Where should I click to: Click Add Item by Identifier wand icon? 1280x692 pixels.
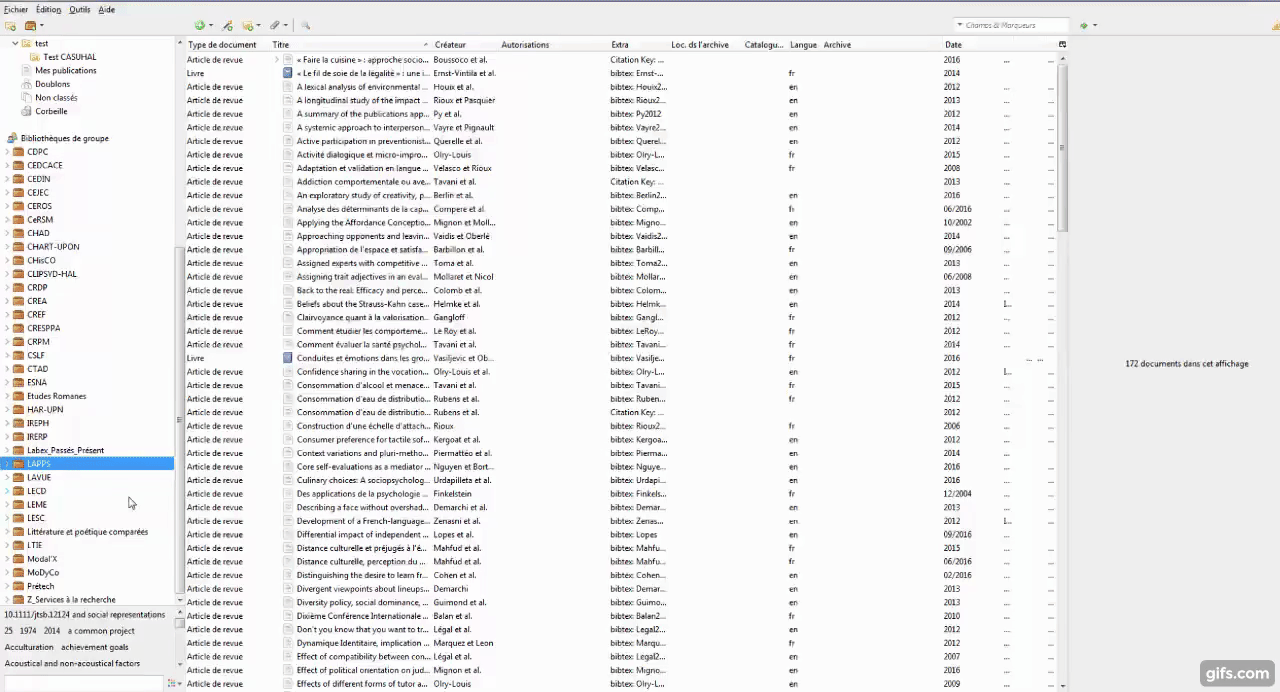[227, 25]
